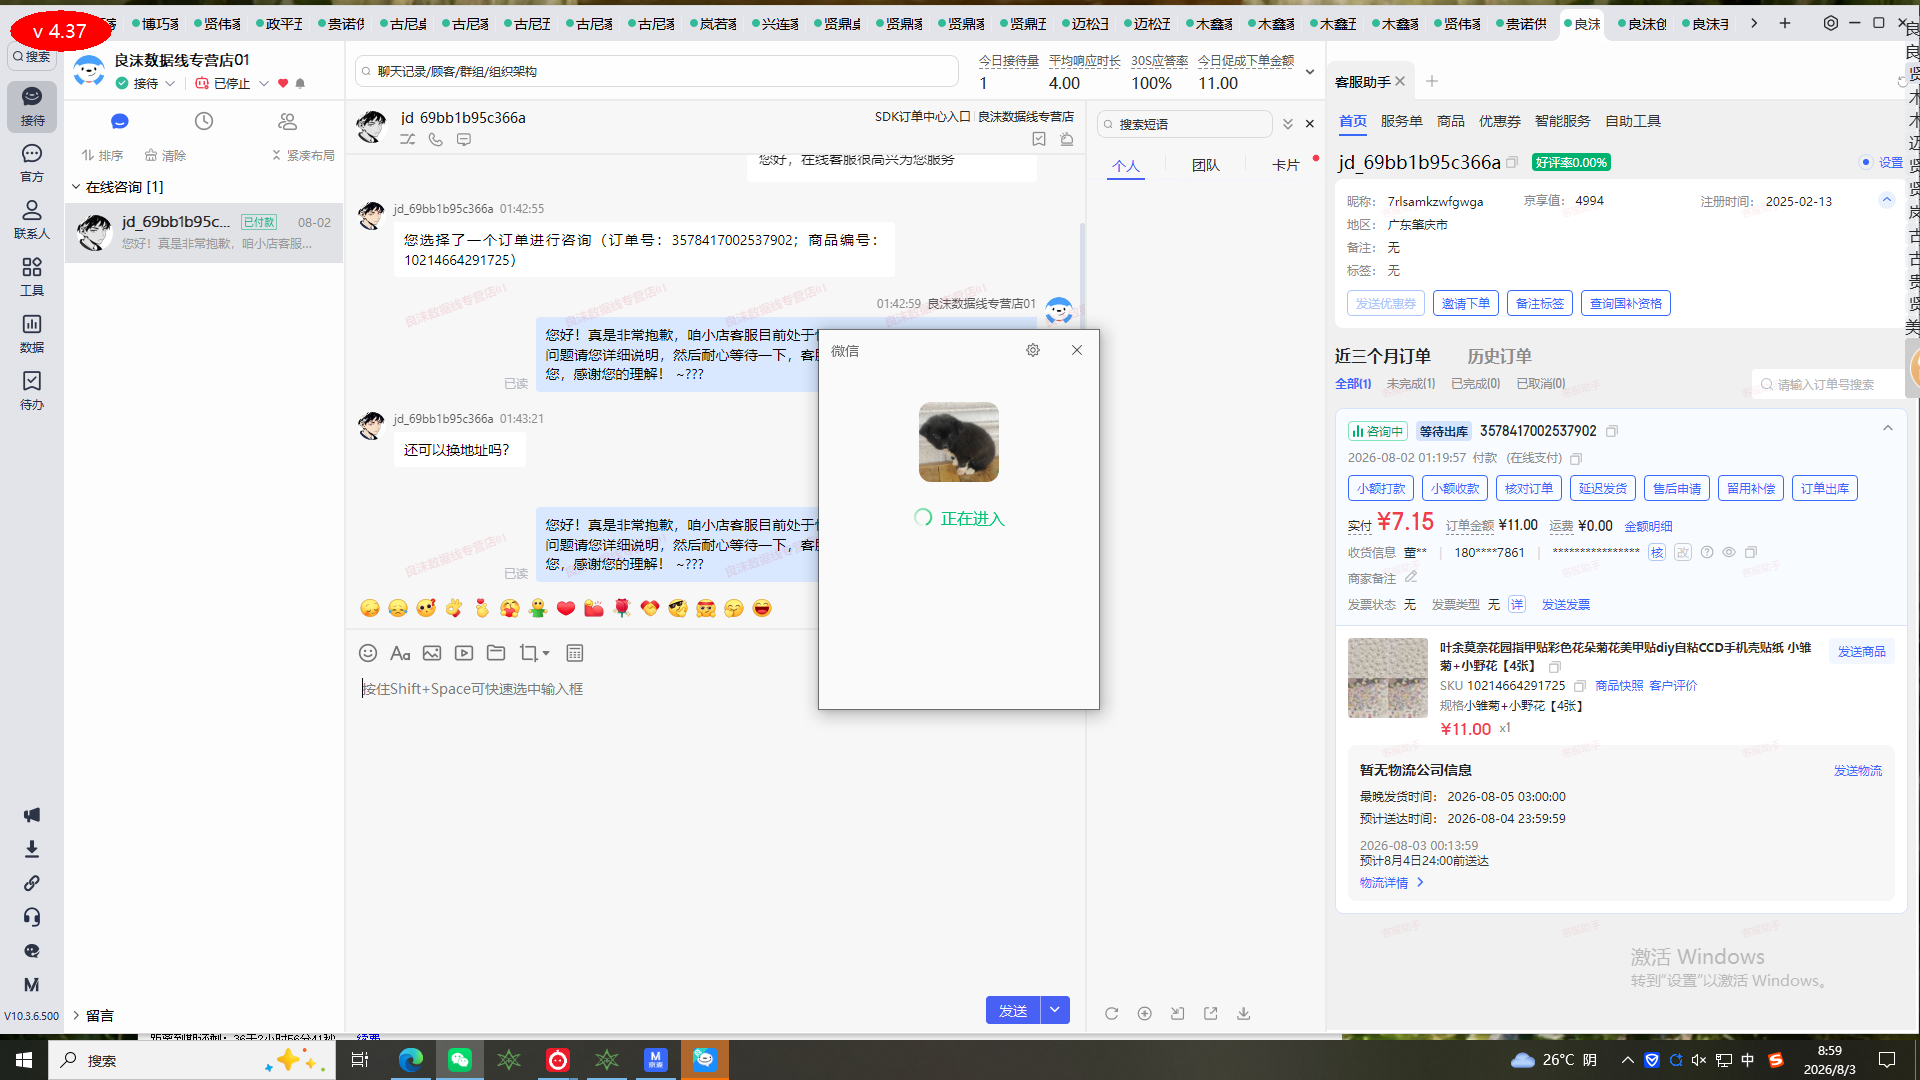Open the Windows Start menu

[24, 1060]
